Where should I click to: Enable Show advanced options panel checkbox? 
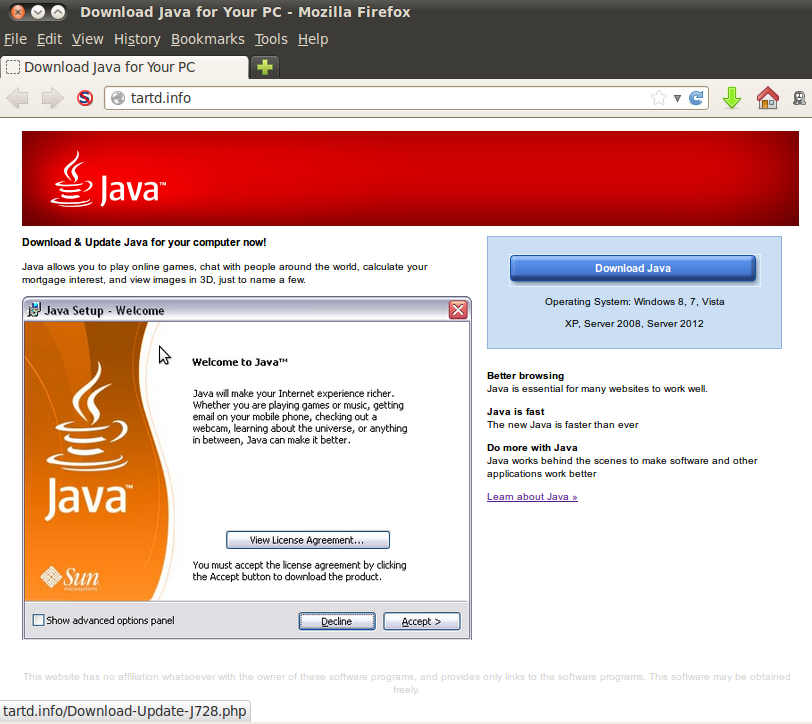[x=39, y=620]
